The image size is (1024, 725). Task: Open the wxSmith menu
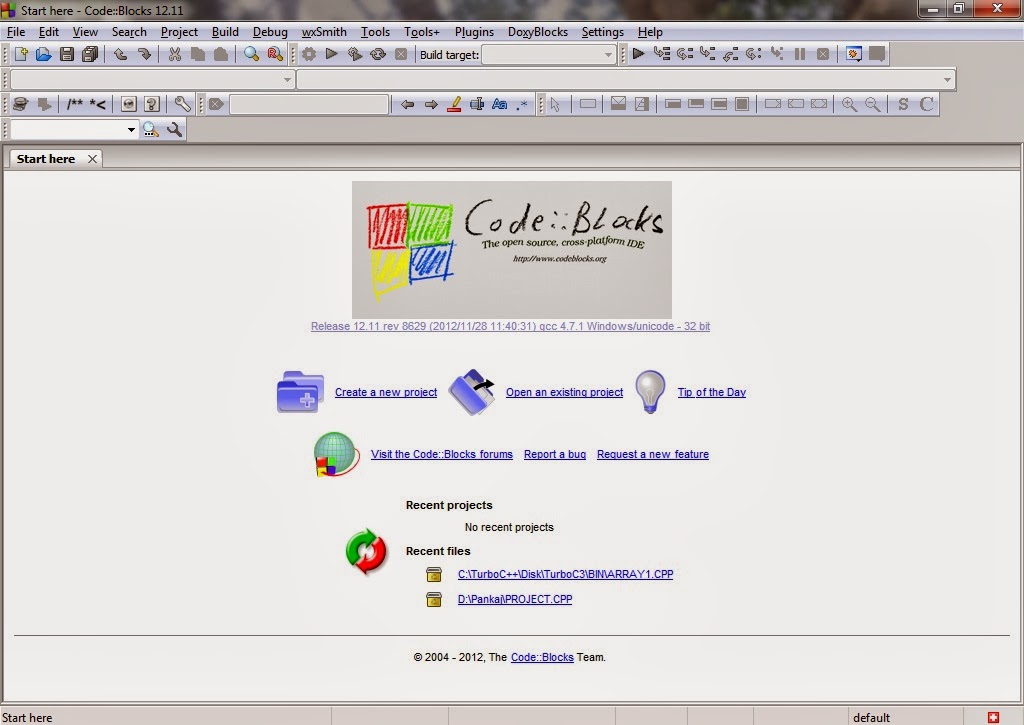(323, 32)
